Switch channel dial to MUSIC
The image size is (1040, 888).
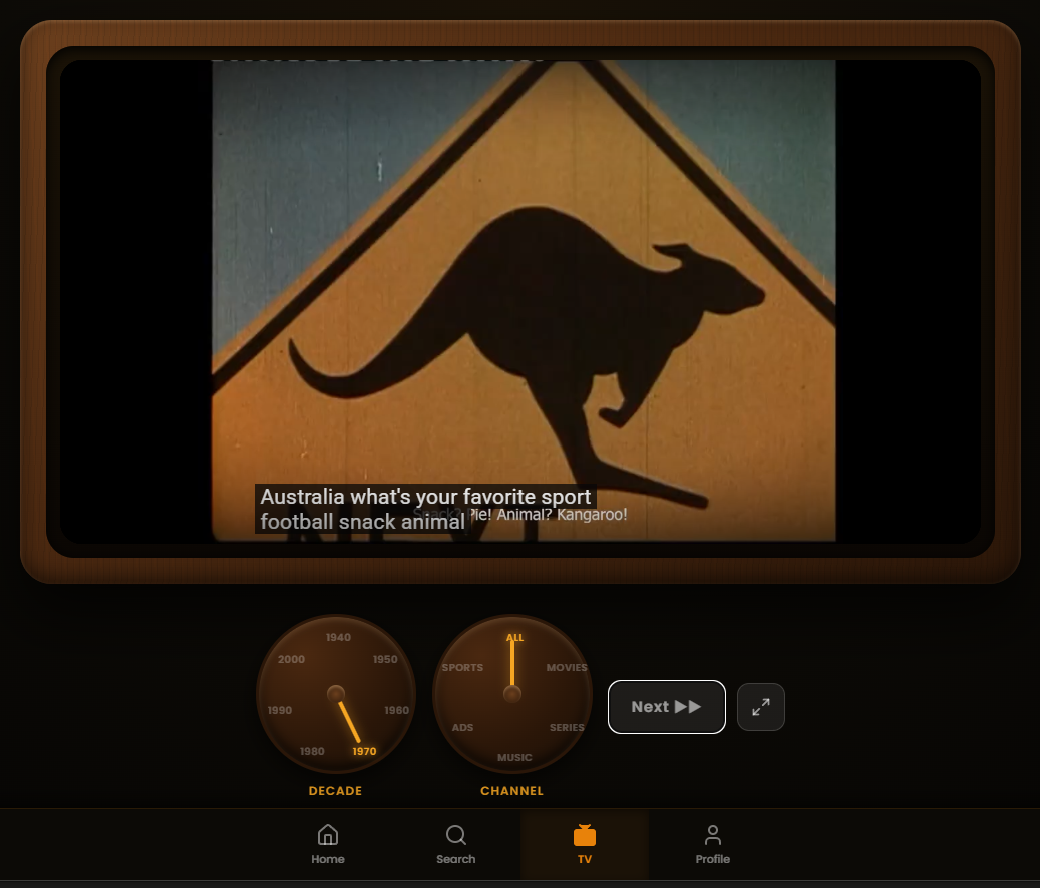[515, 757]
